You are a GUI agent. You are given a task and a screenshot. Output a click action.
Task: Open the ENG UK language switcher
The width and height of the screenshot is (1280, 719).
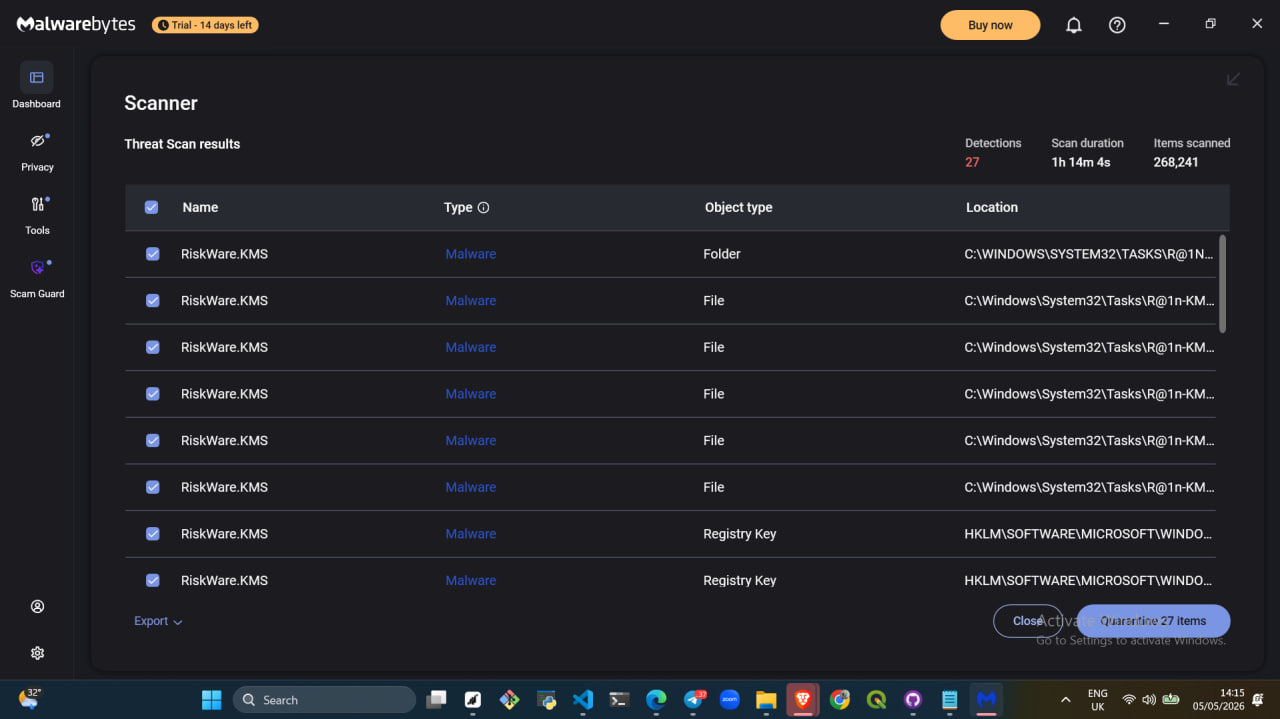1097,700
